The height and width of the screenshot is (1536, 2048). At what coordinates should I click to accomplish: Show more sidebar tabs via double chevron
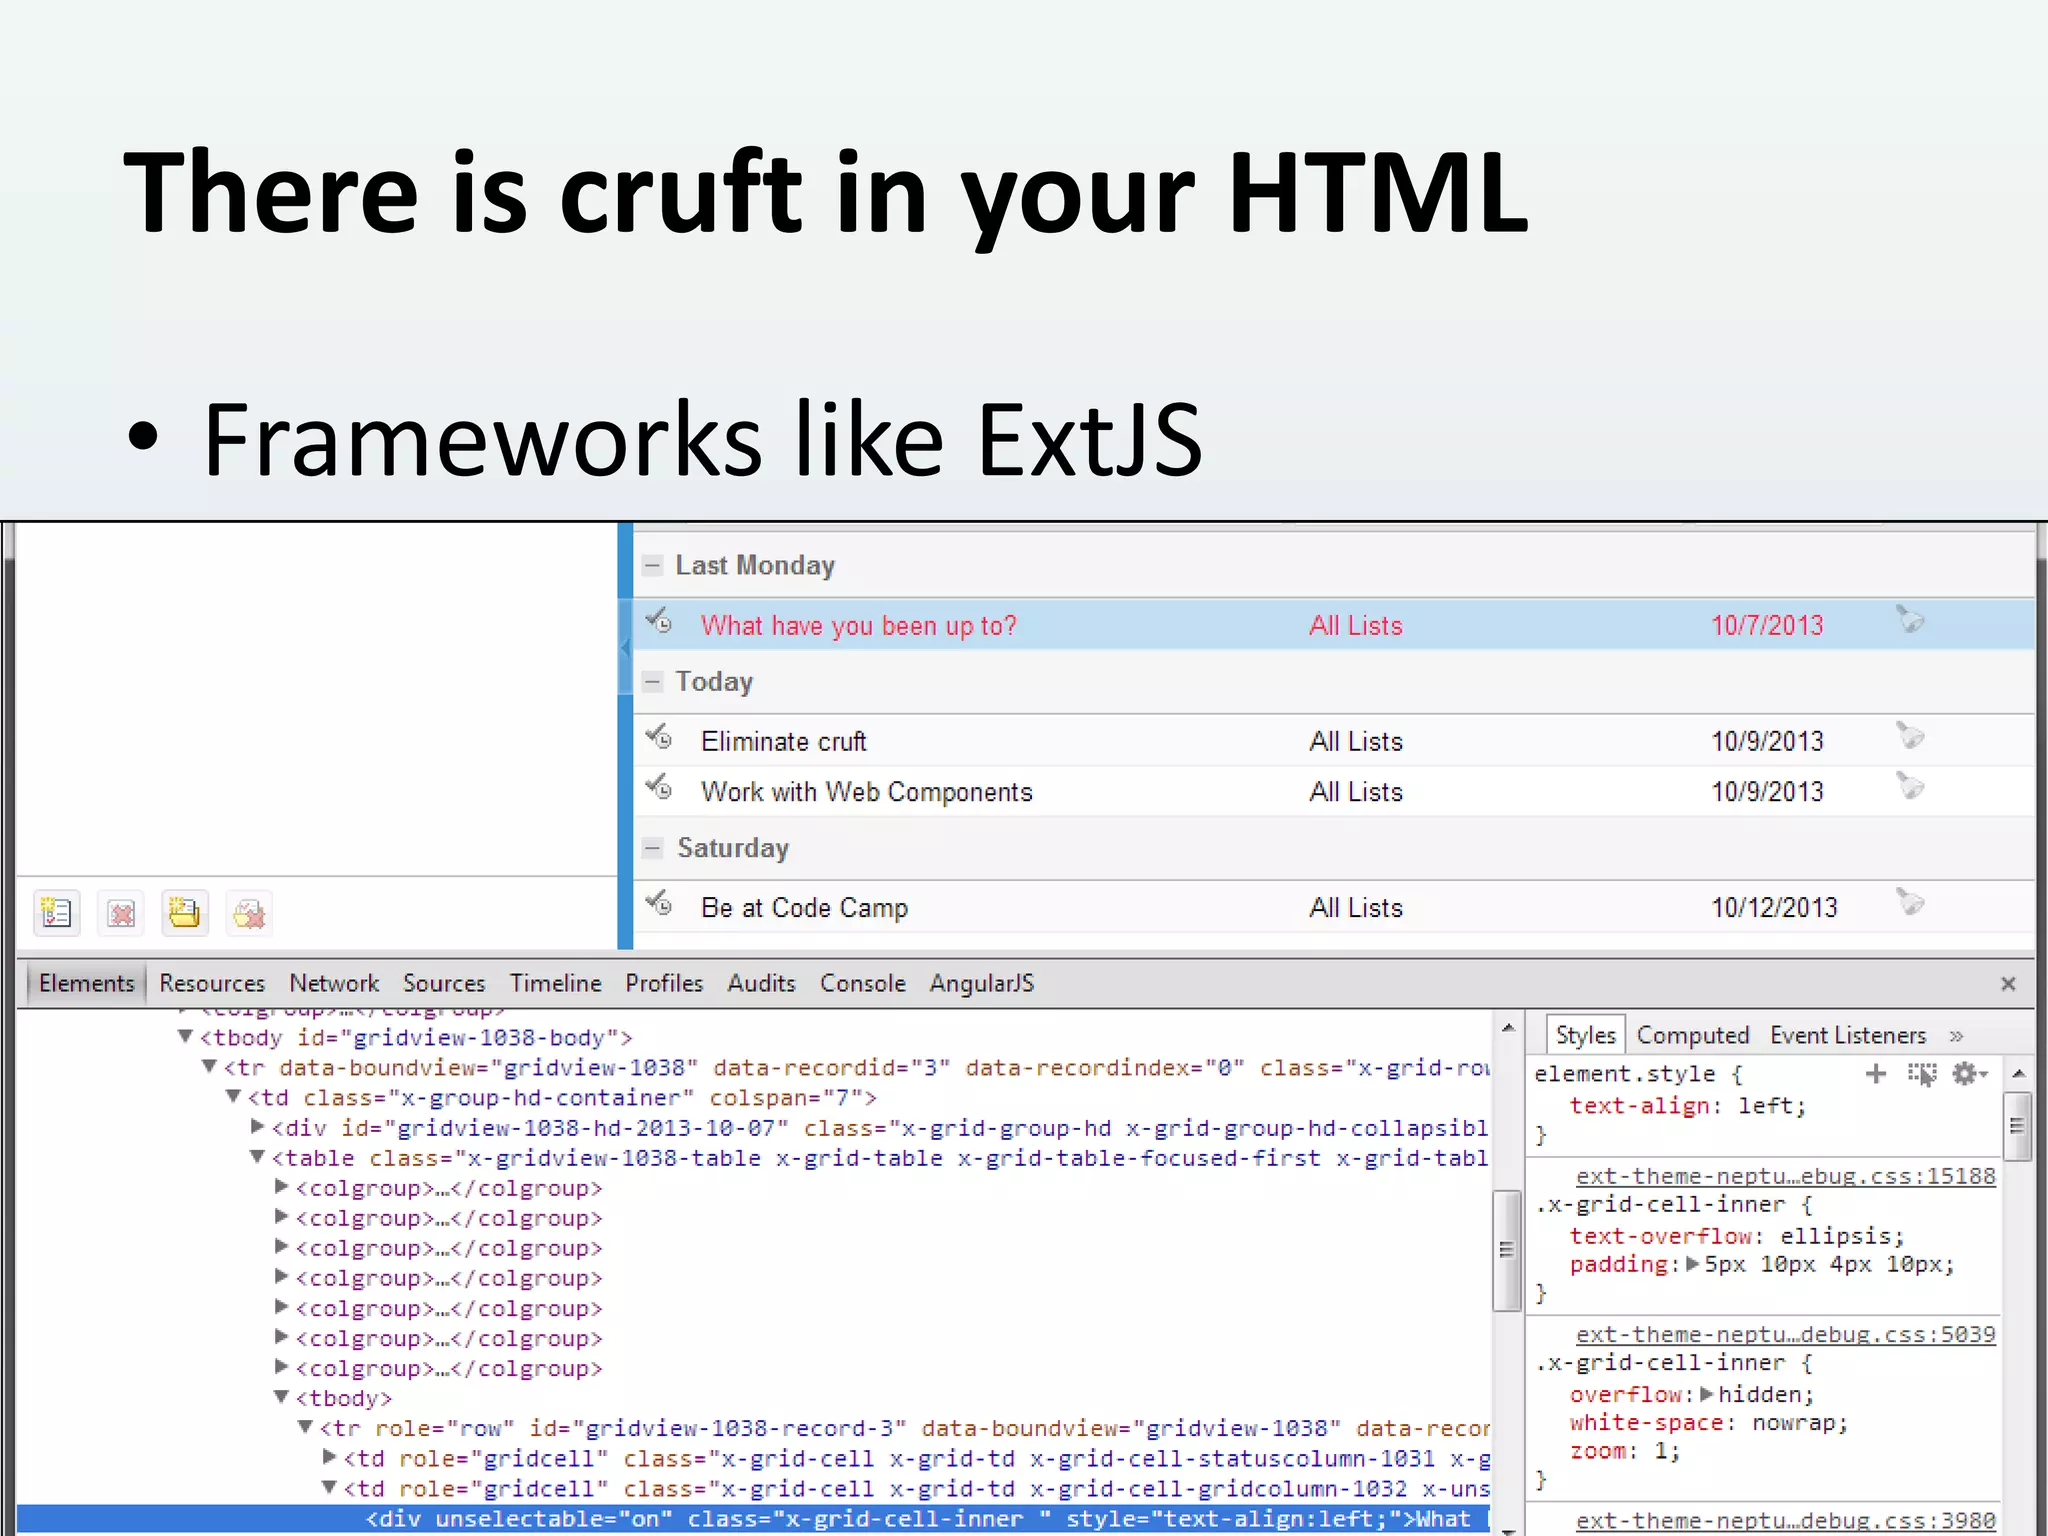point(1957,1036)
